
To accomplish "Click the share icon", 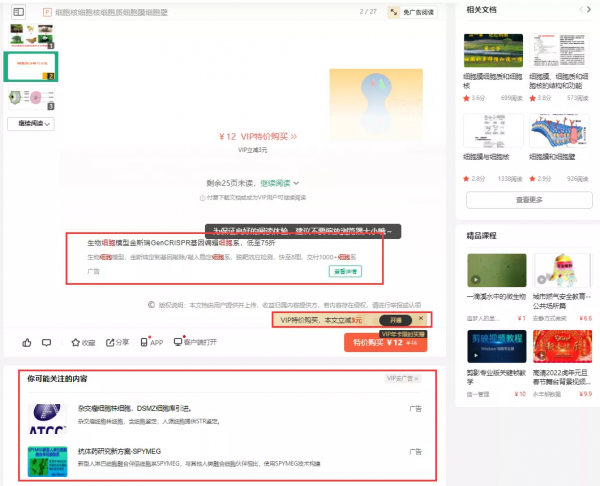I will [110, 342].
